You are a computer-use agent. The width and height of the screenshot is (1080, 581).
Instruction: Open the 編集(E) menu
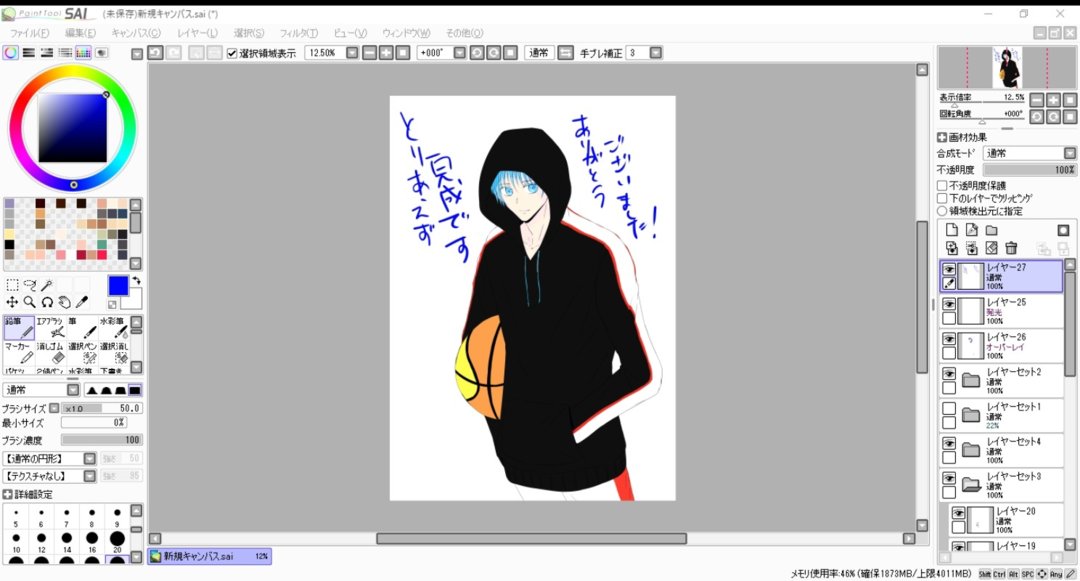(81, 33)
